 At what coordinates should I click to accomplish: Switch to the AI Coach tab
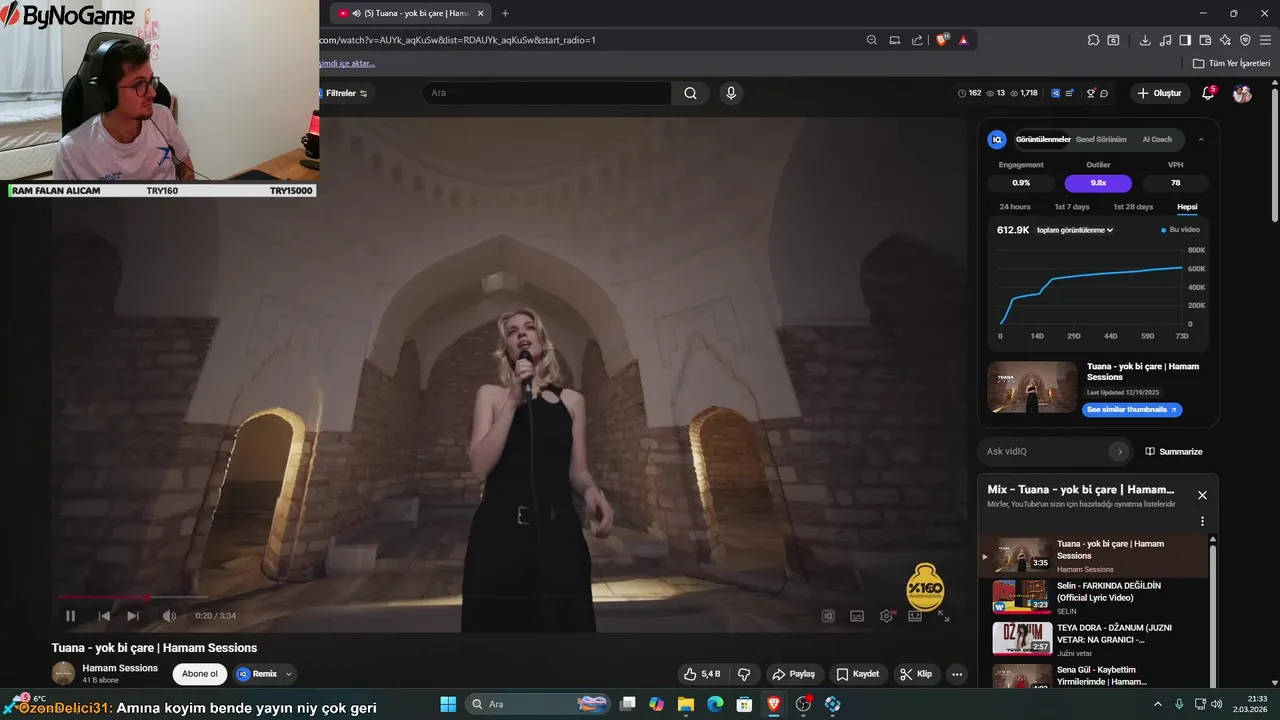point(1157,139)
